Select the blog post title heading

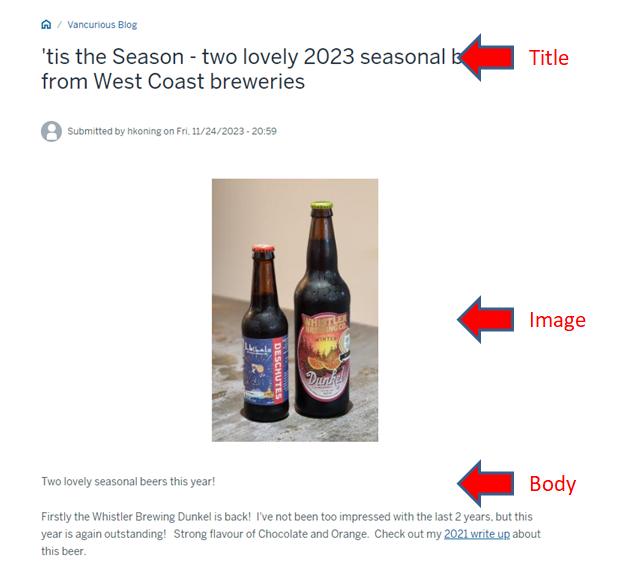pos(253,69)
